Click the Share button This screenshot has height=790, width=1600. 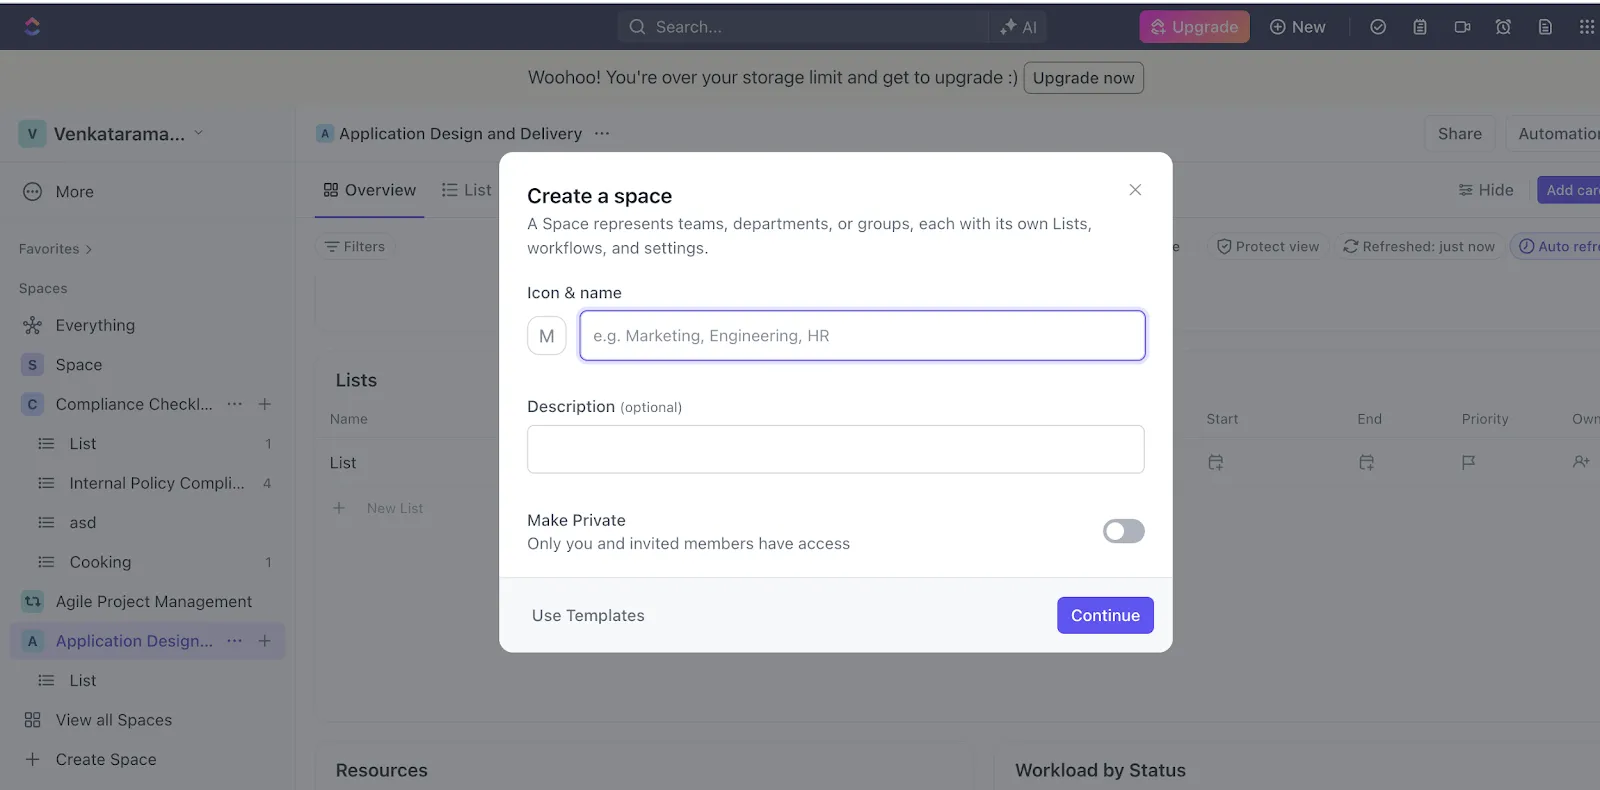[1460, 134]
